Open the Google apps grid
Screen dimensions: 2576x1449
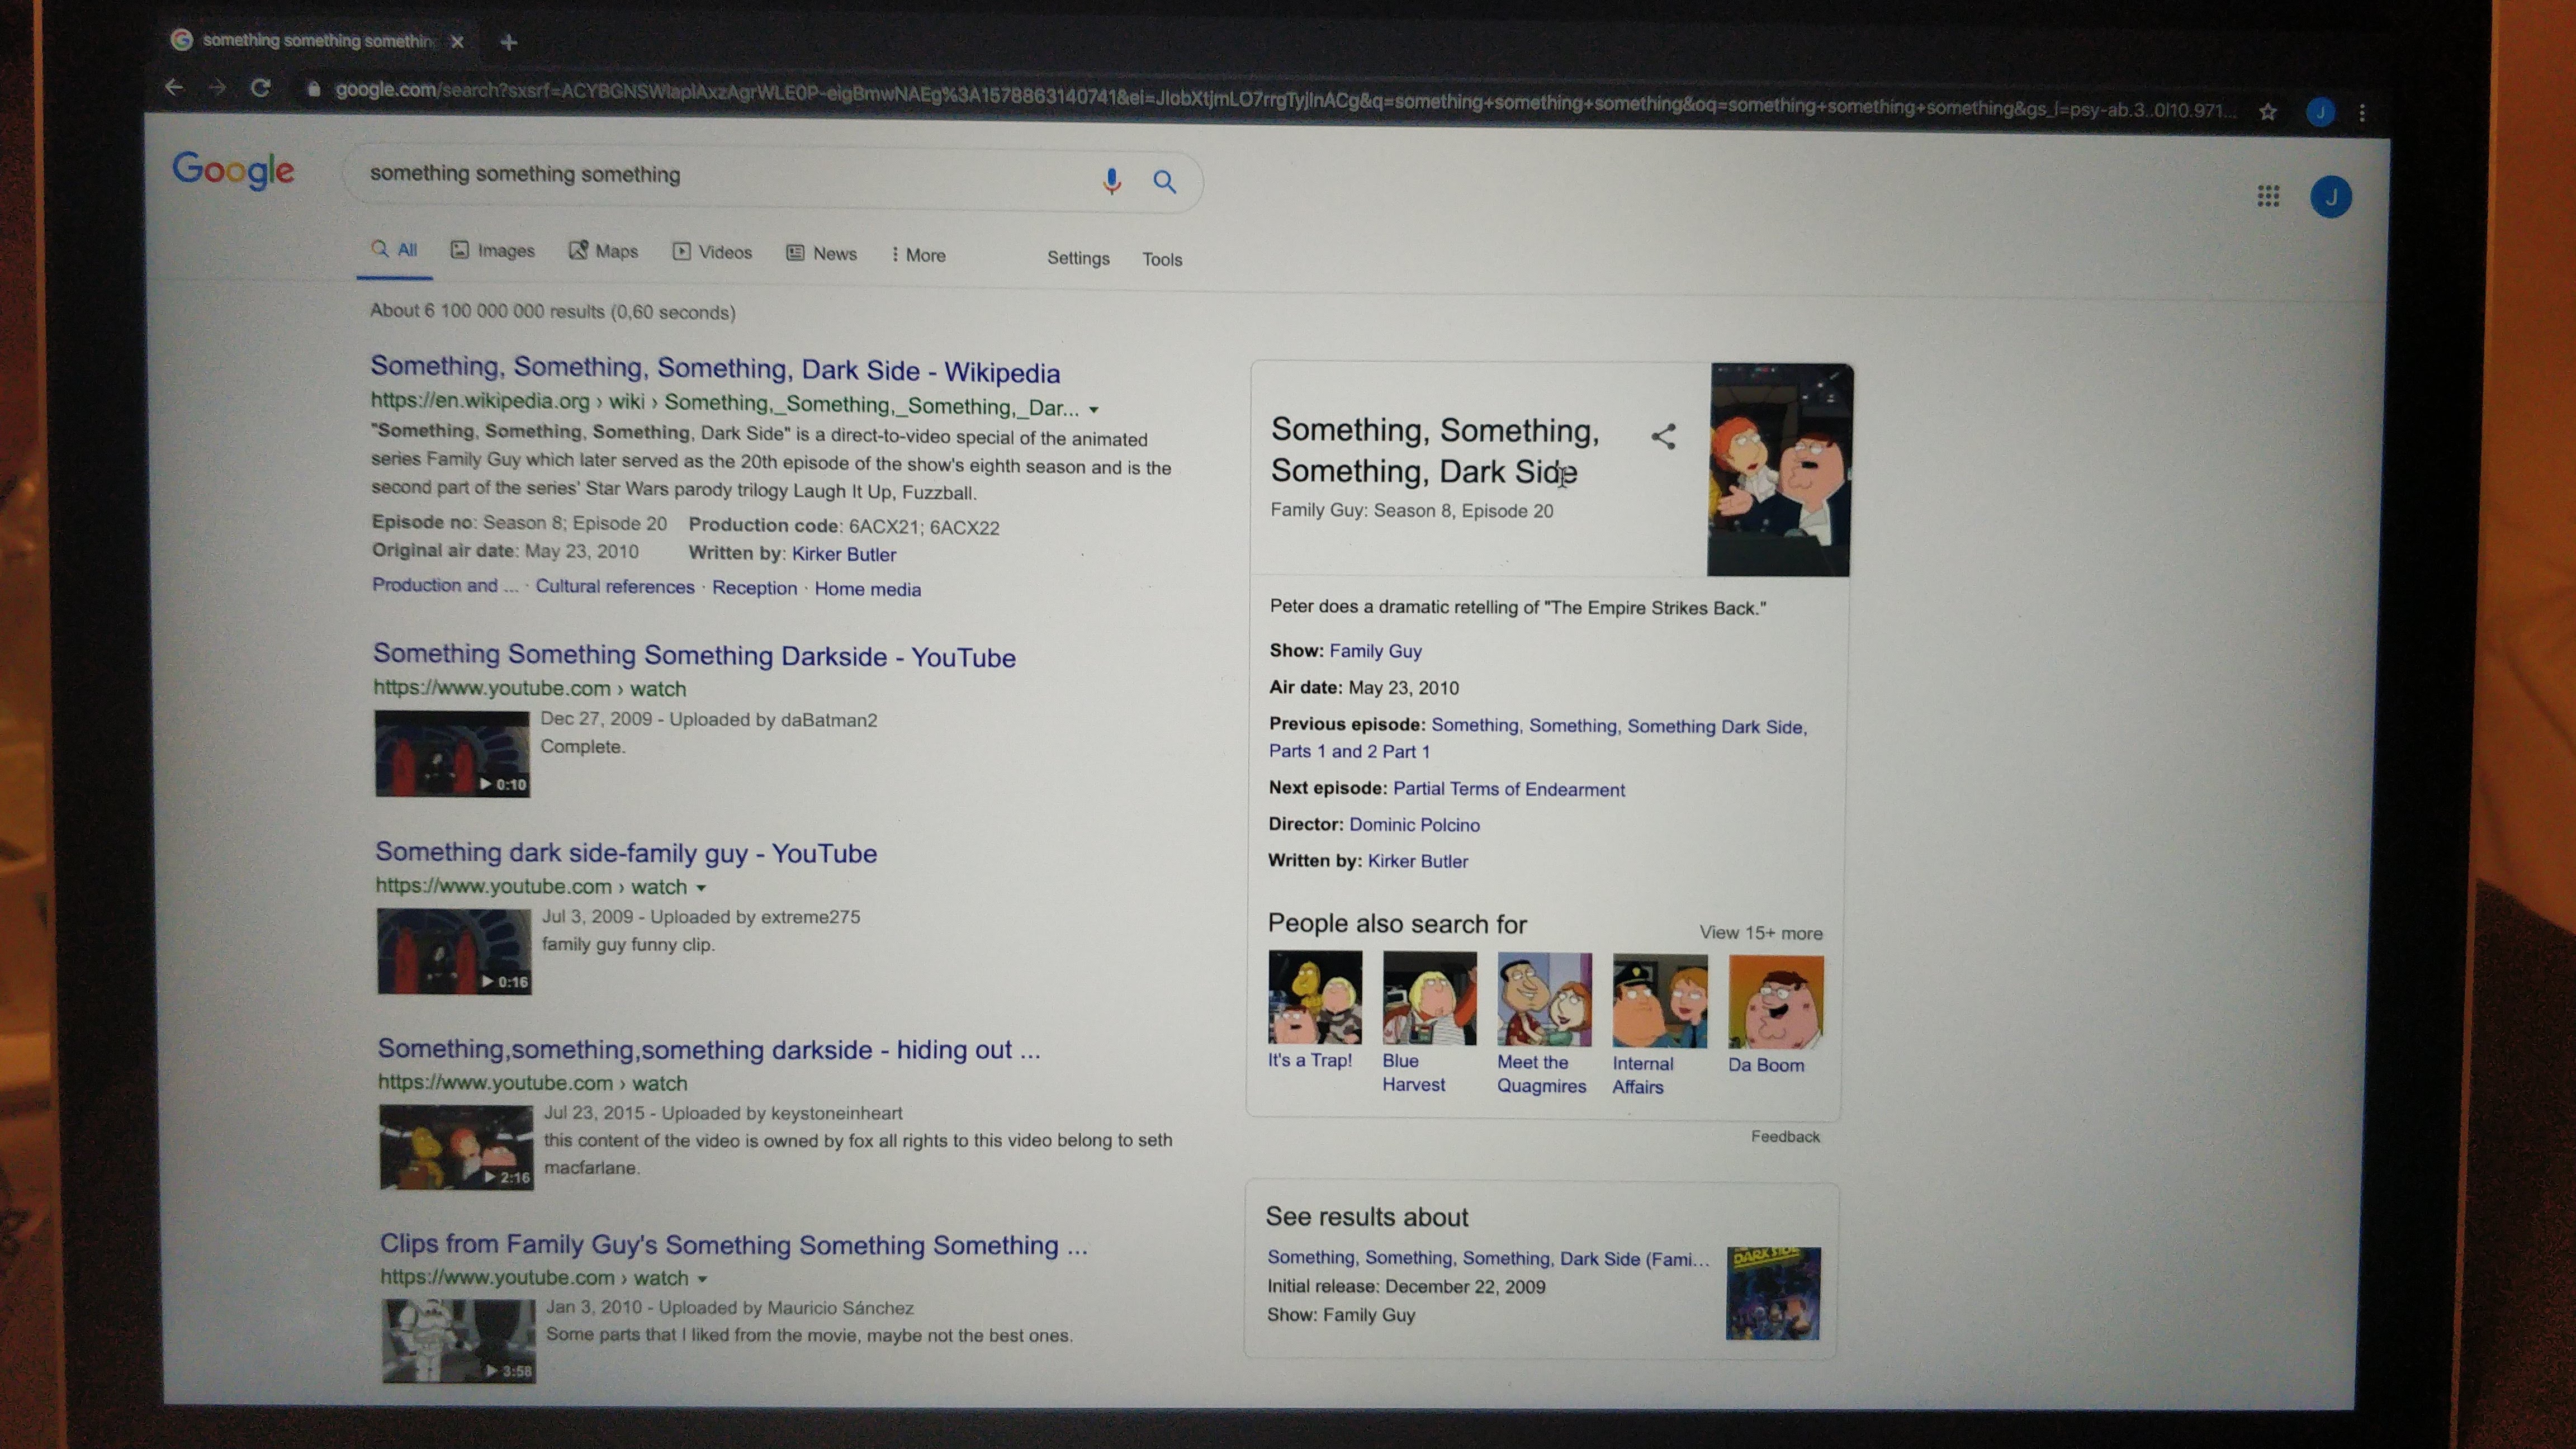(x=2268, y=196)
